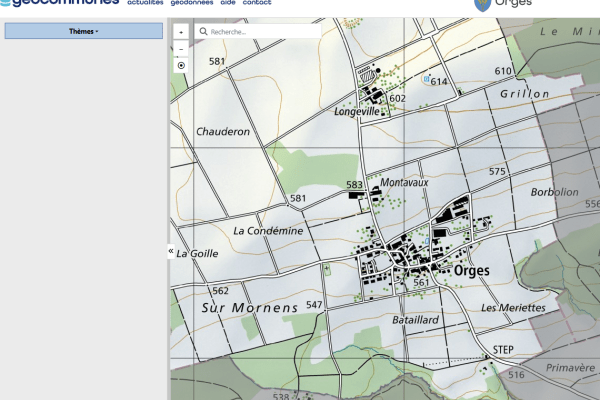Viewport: 600px width, 400px height.
Task: Click the Montavaux label on map
Action: point(404,182)
